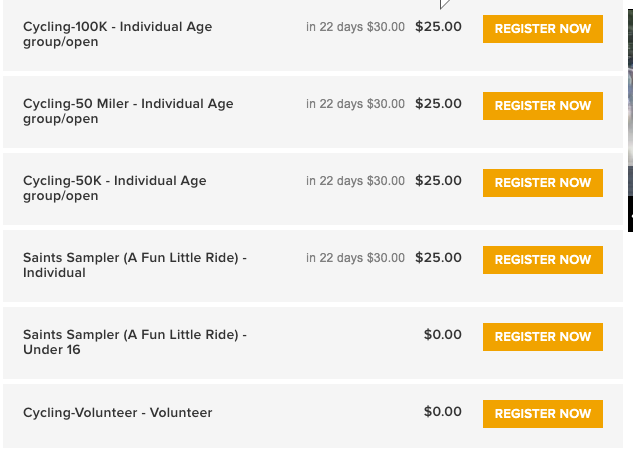Register for Cycling-50K Individual Age group

click(x=543, y=183)
